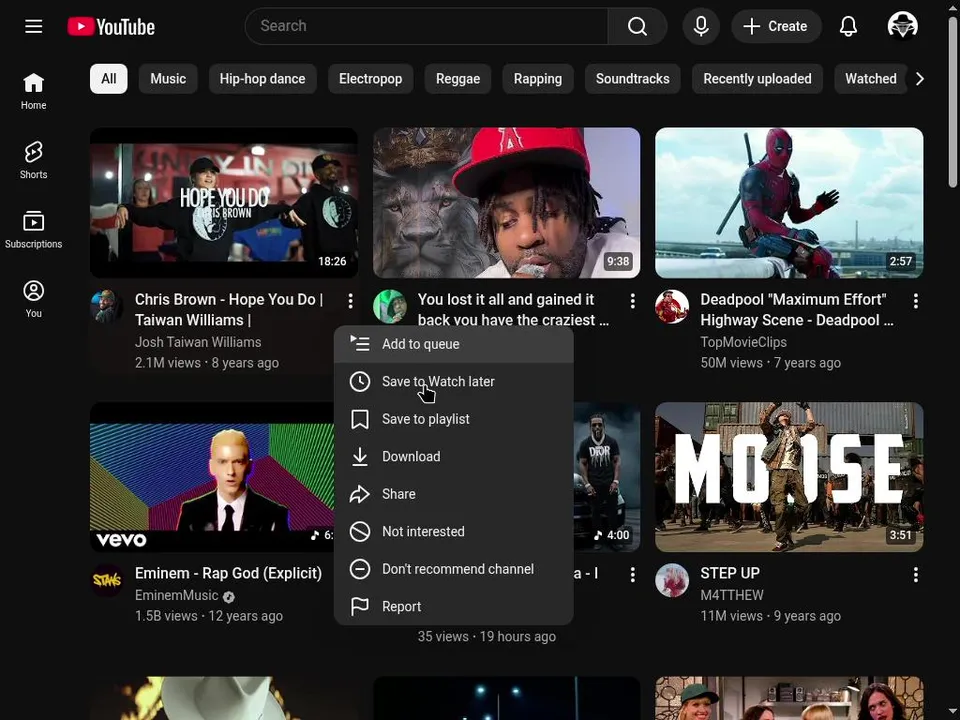960x720 pixels.
Task: Open more options for Chris Brown video
Action: (350, 301)
